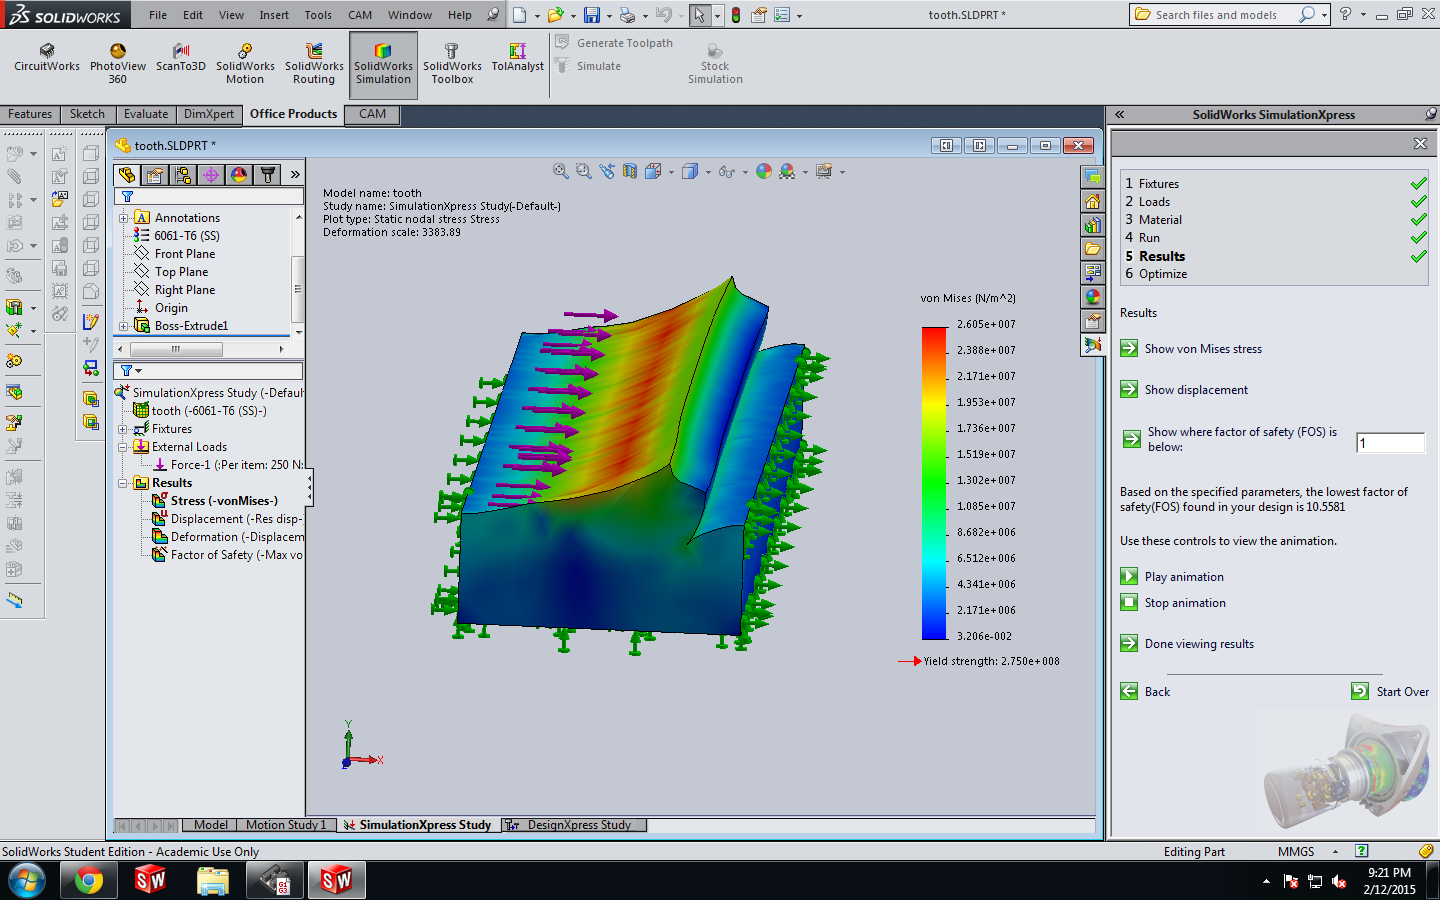Select ConfigurationManager tab icon
Screen dimensions: 1440x900
[183, 175]
